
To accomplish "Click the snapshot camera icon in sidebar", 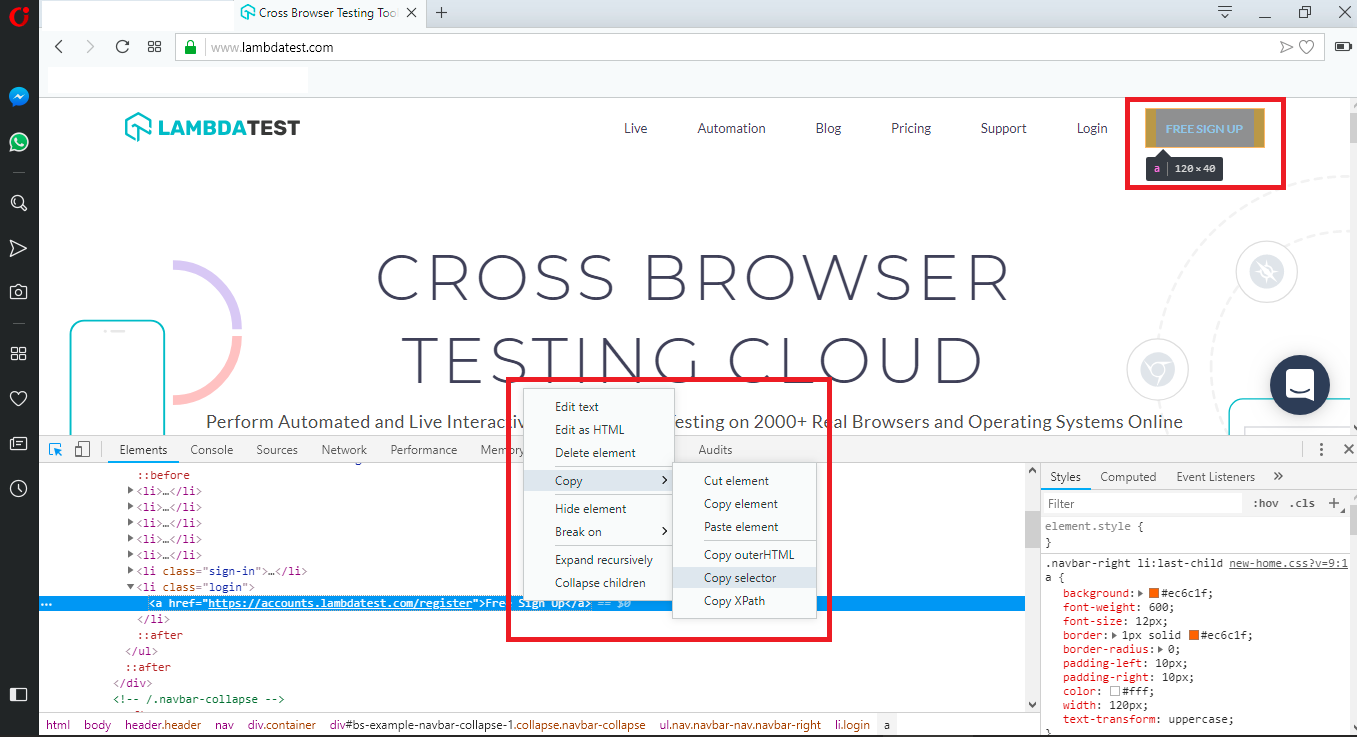I will pyautogui.click(x=18, y=292).
